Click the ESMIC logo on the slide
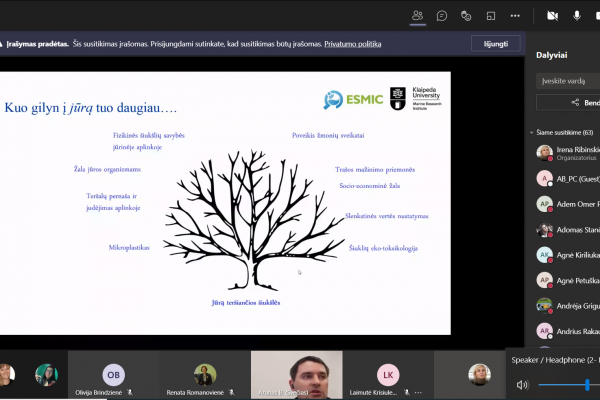 pos(353,100)
